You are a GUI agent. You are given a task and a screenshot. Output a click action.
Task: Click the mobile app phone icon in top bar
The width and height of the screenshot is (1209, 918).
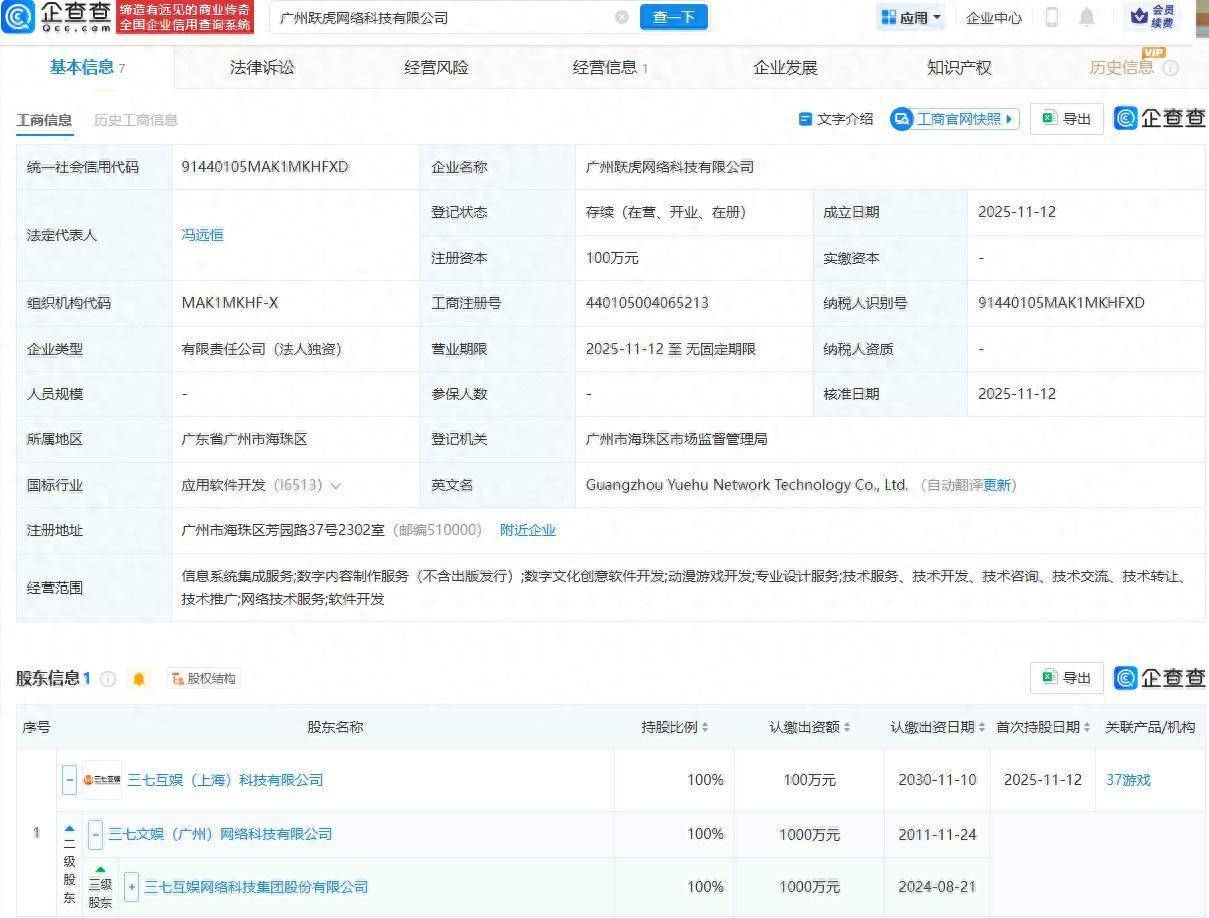[1052, 17]
